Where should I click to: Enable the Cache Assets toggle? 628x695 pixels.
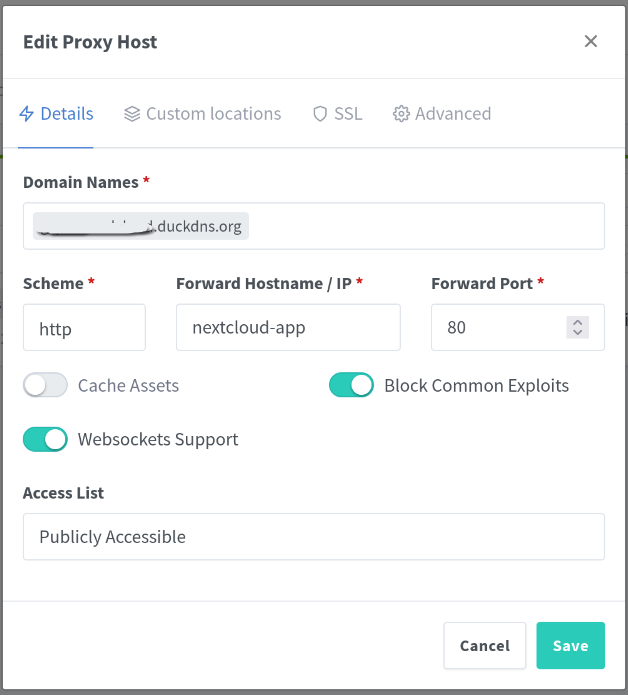pyautogui.click(x=45, y=385)
